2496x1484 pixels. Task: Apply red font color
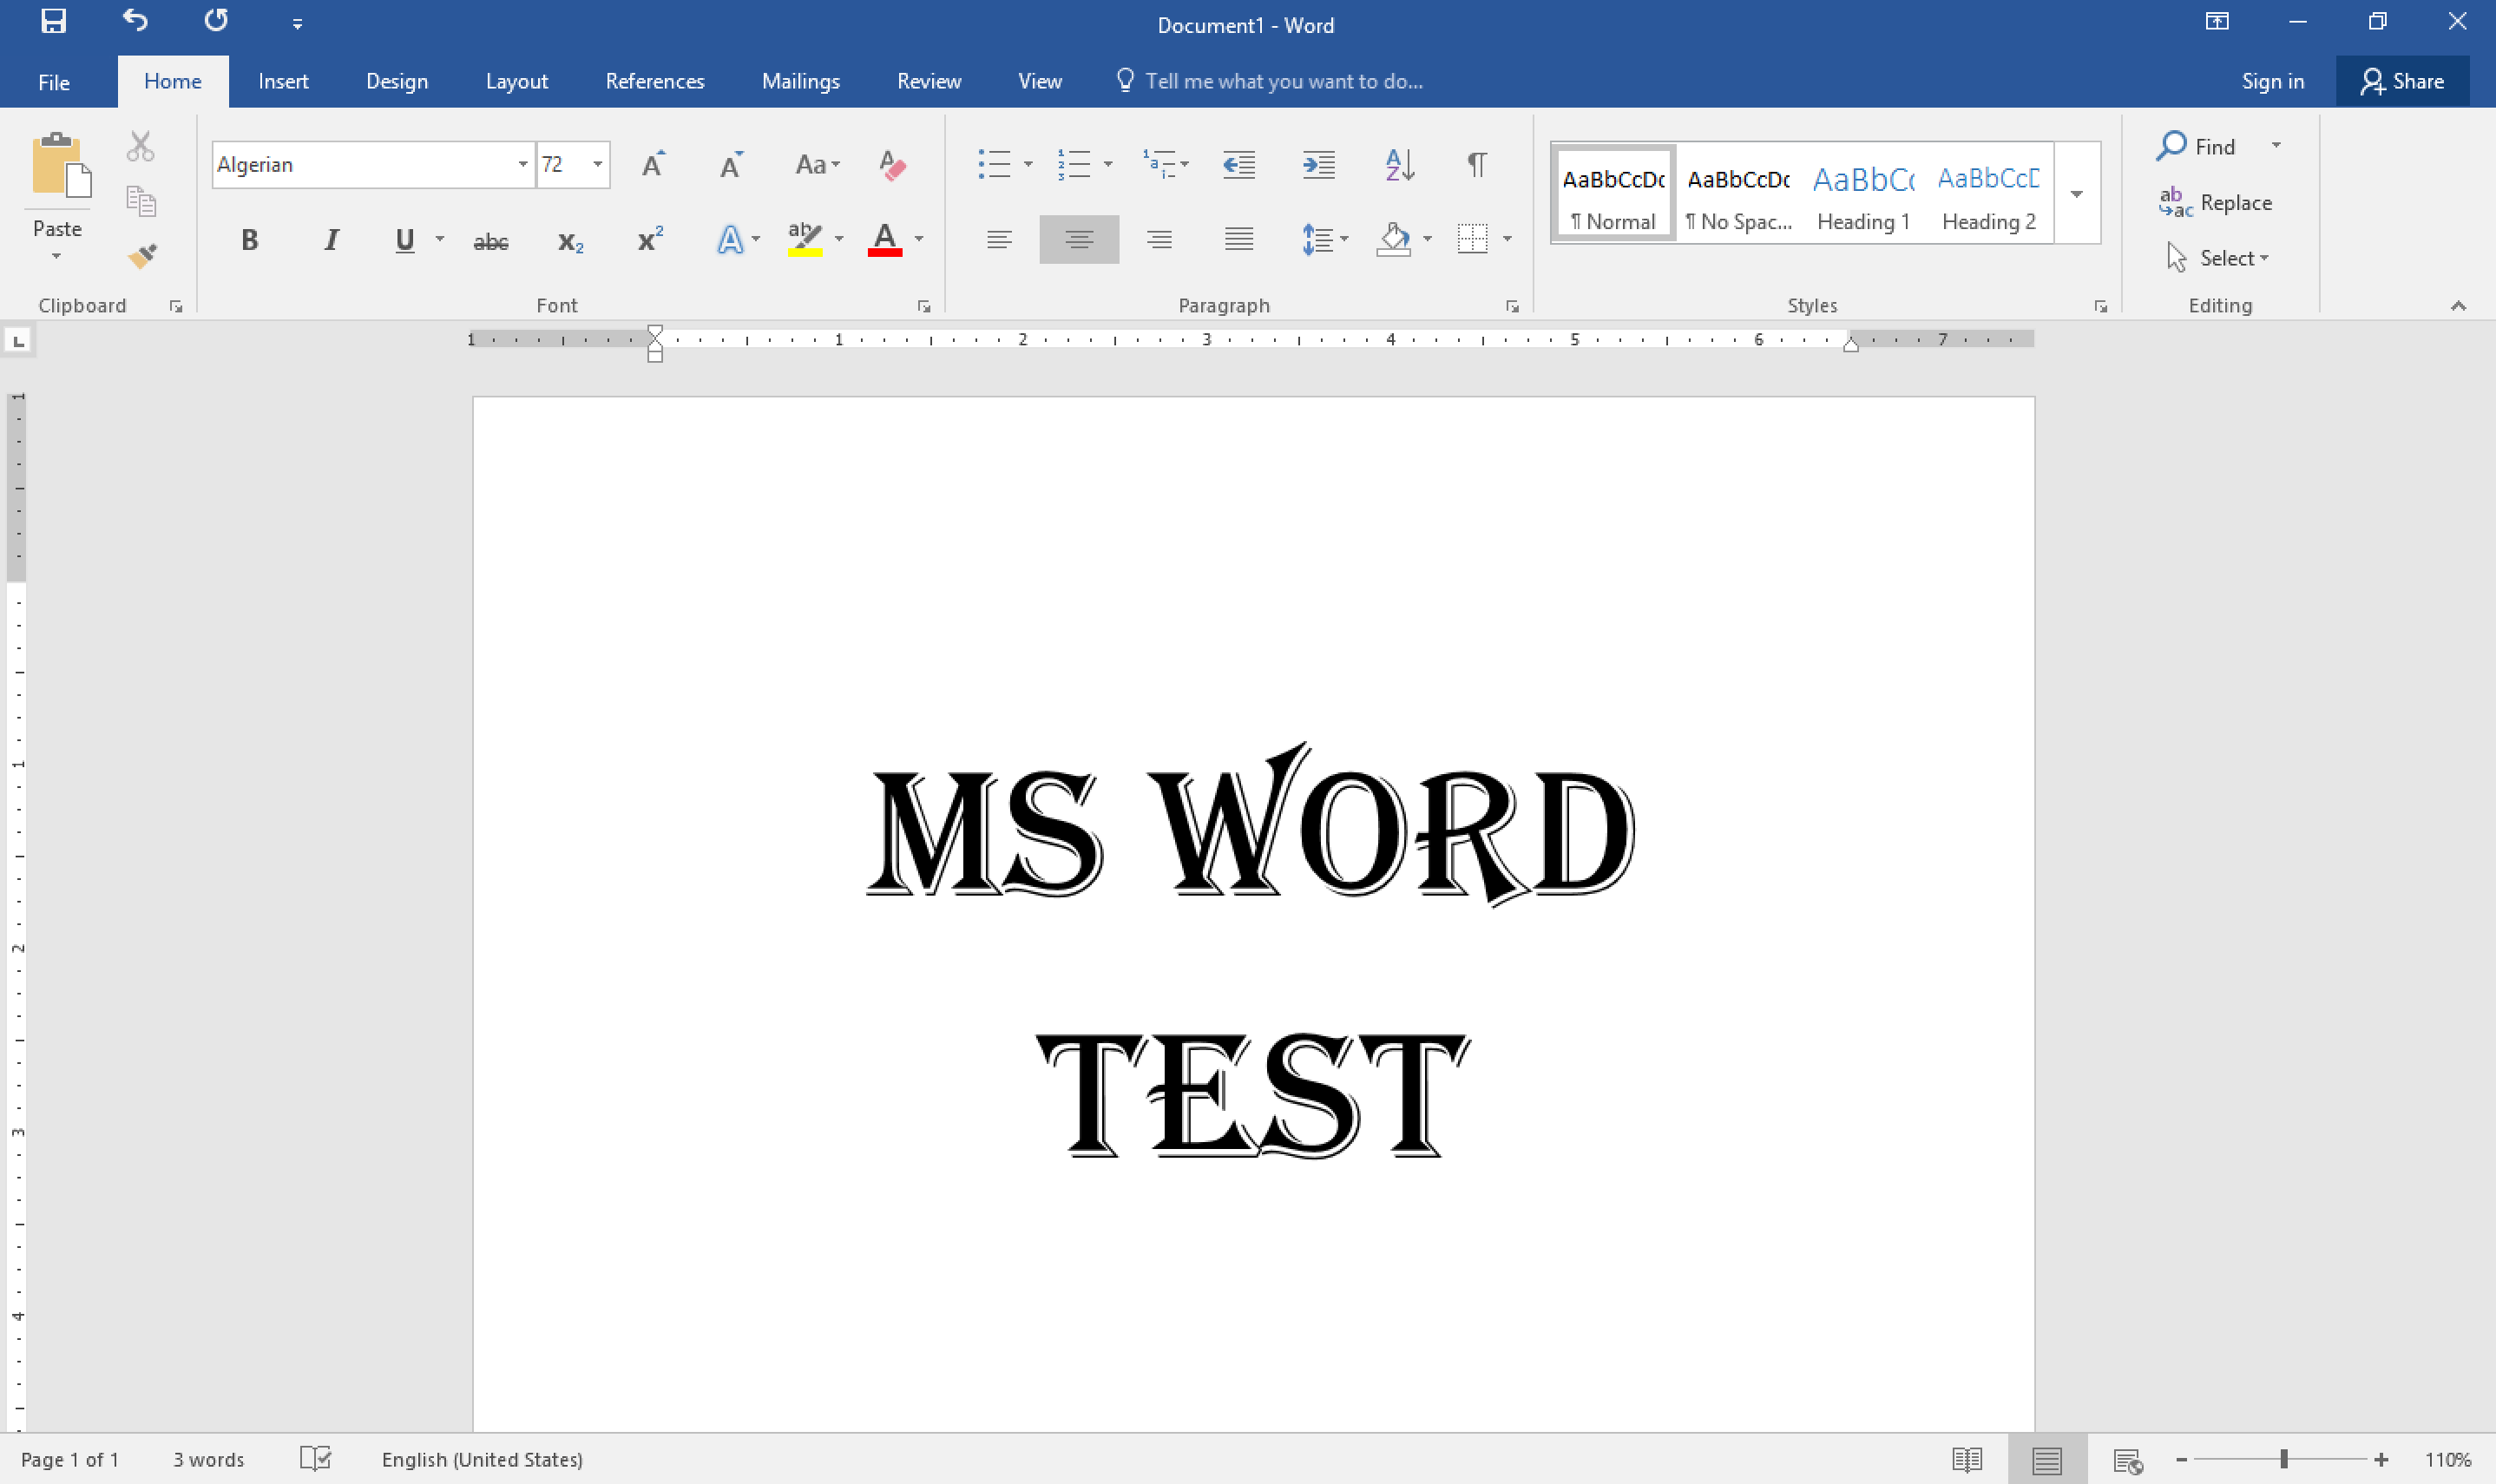coord(885,240)
